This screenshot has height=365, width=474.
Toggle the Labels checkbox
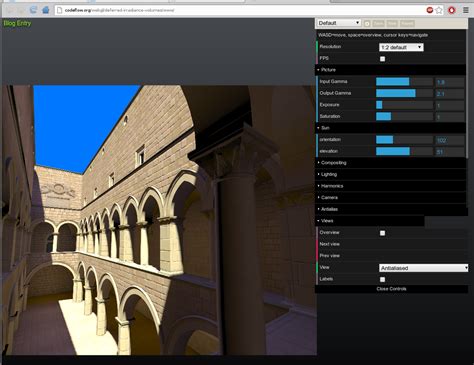383,279
